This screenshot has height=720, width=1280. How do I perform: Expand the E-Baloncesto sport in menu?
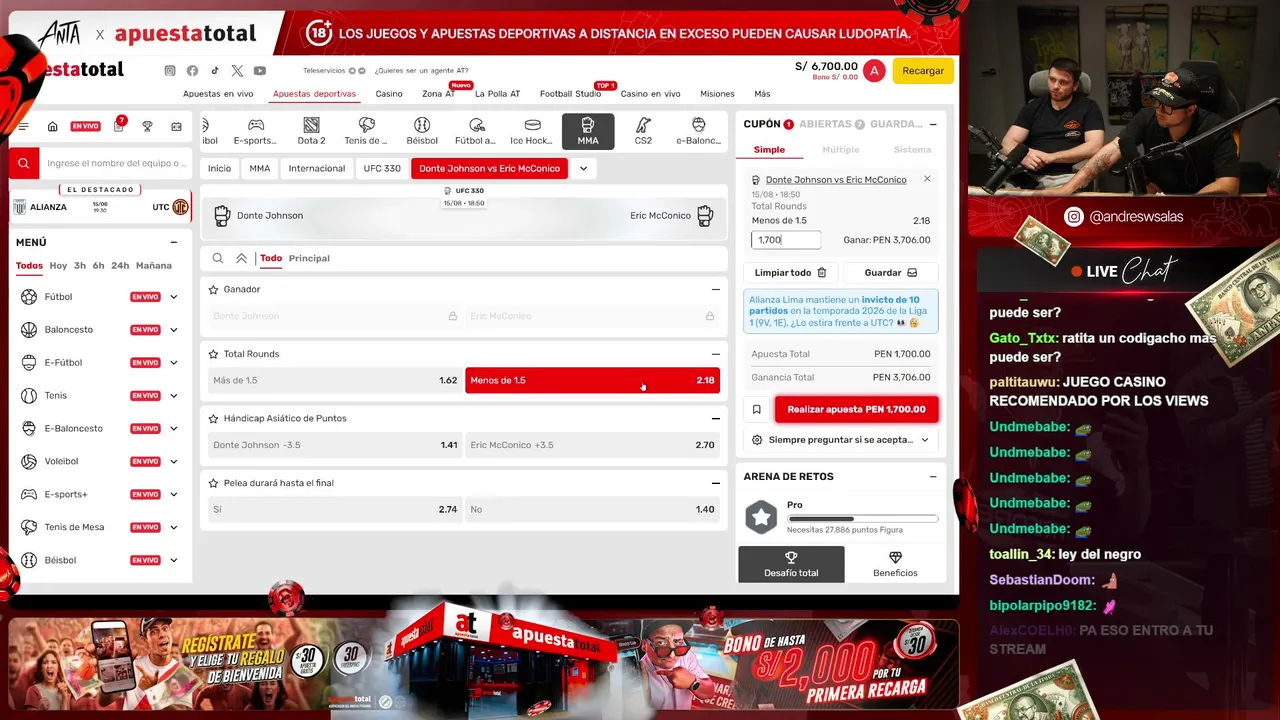click(x=174, y=429)
